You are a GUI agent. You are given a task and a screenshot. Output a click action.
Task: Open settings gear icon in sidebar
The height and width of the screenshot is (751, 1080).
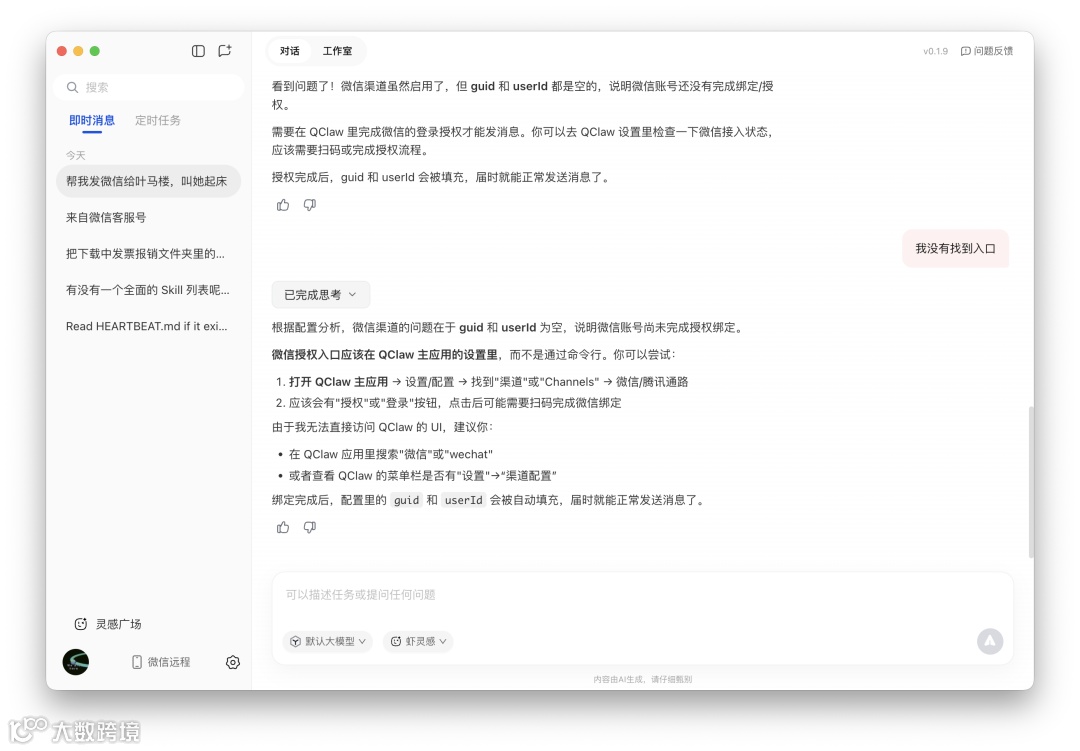point(233,662)
